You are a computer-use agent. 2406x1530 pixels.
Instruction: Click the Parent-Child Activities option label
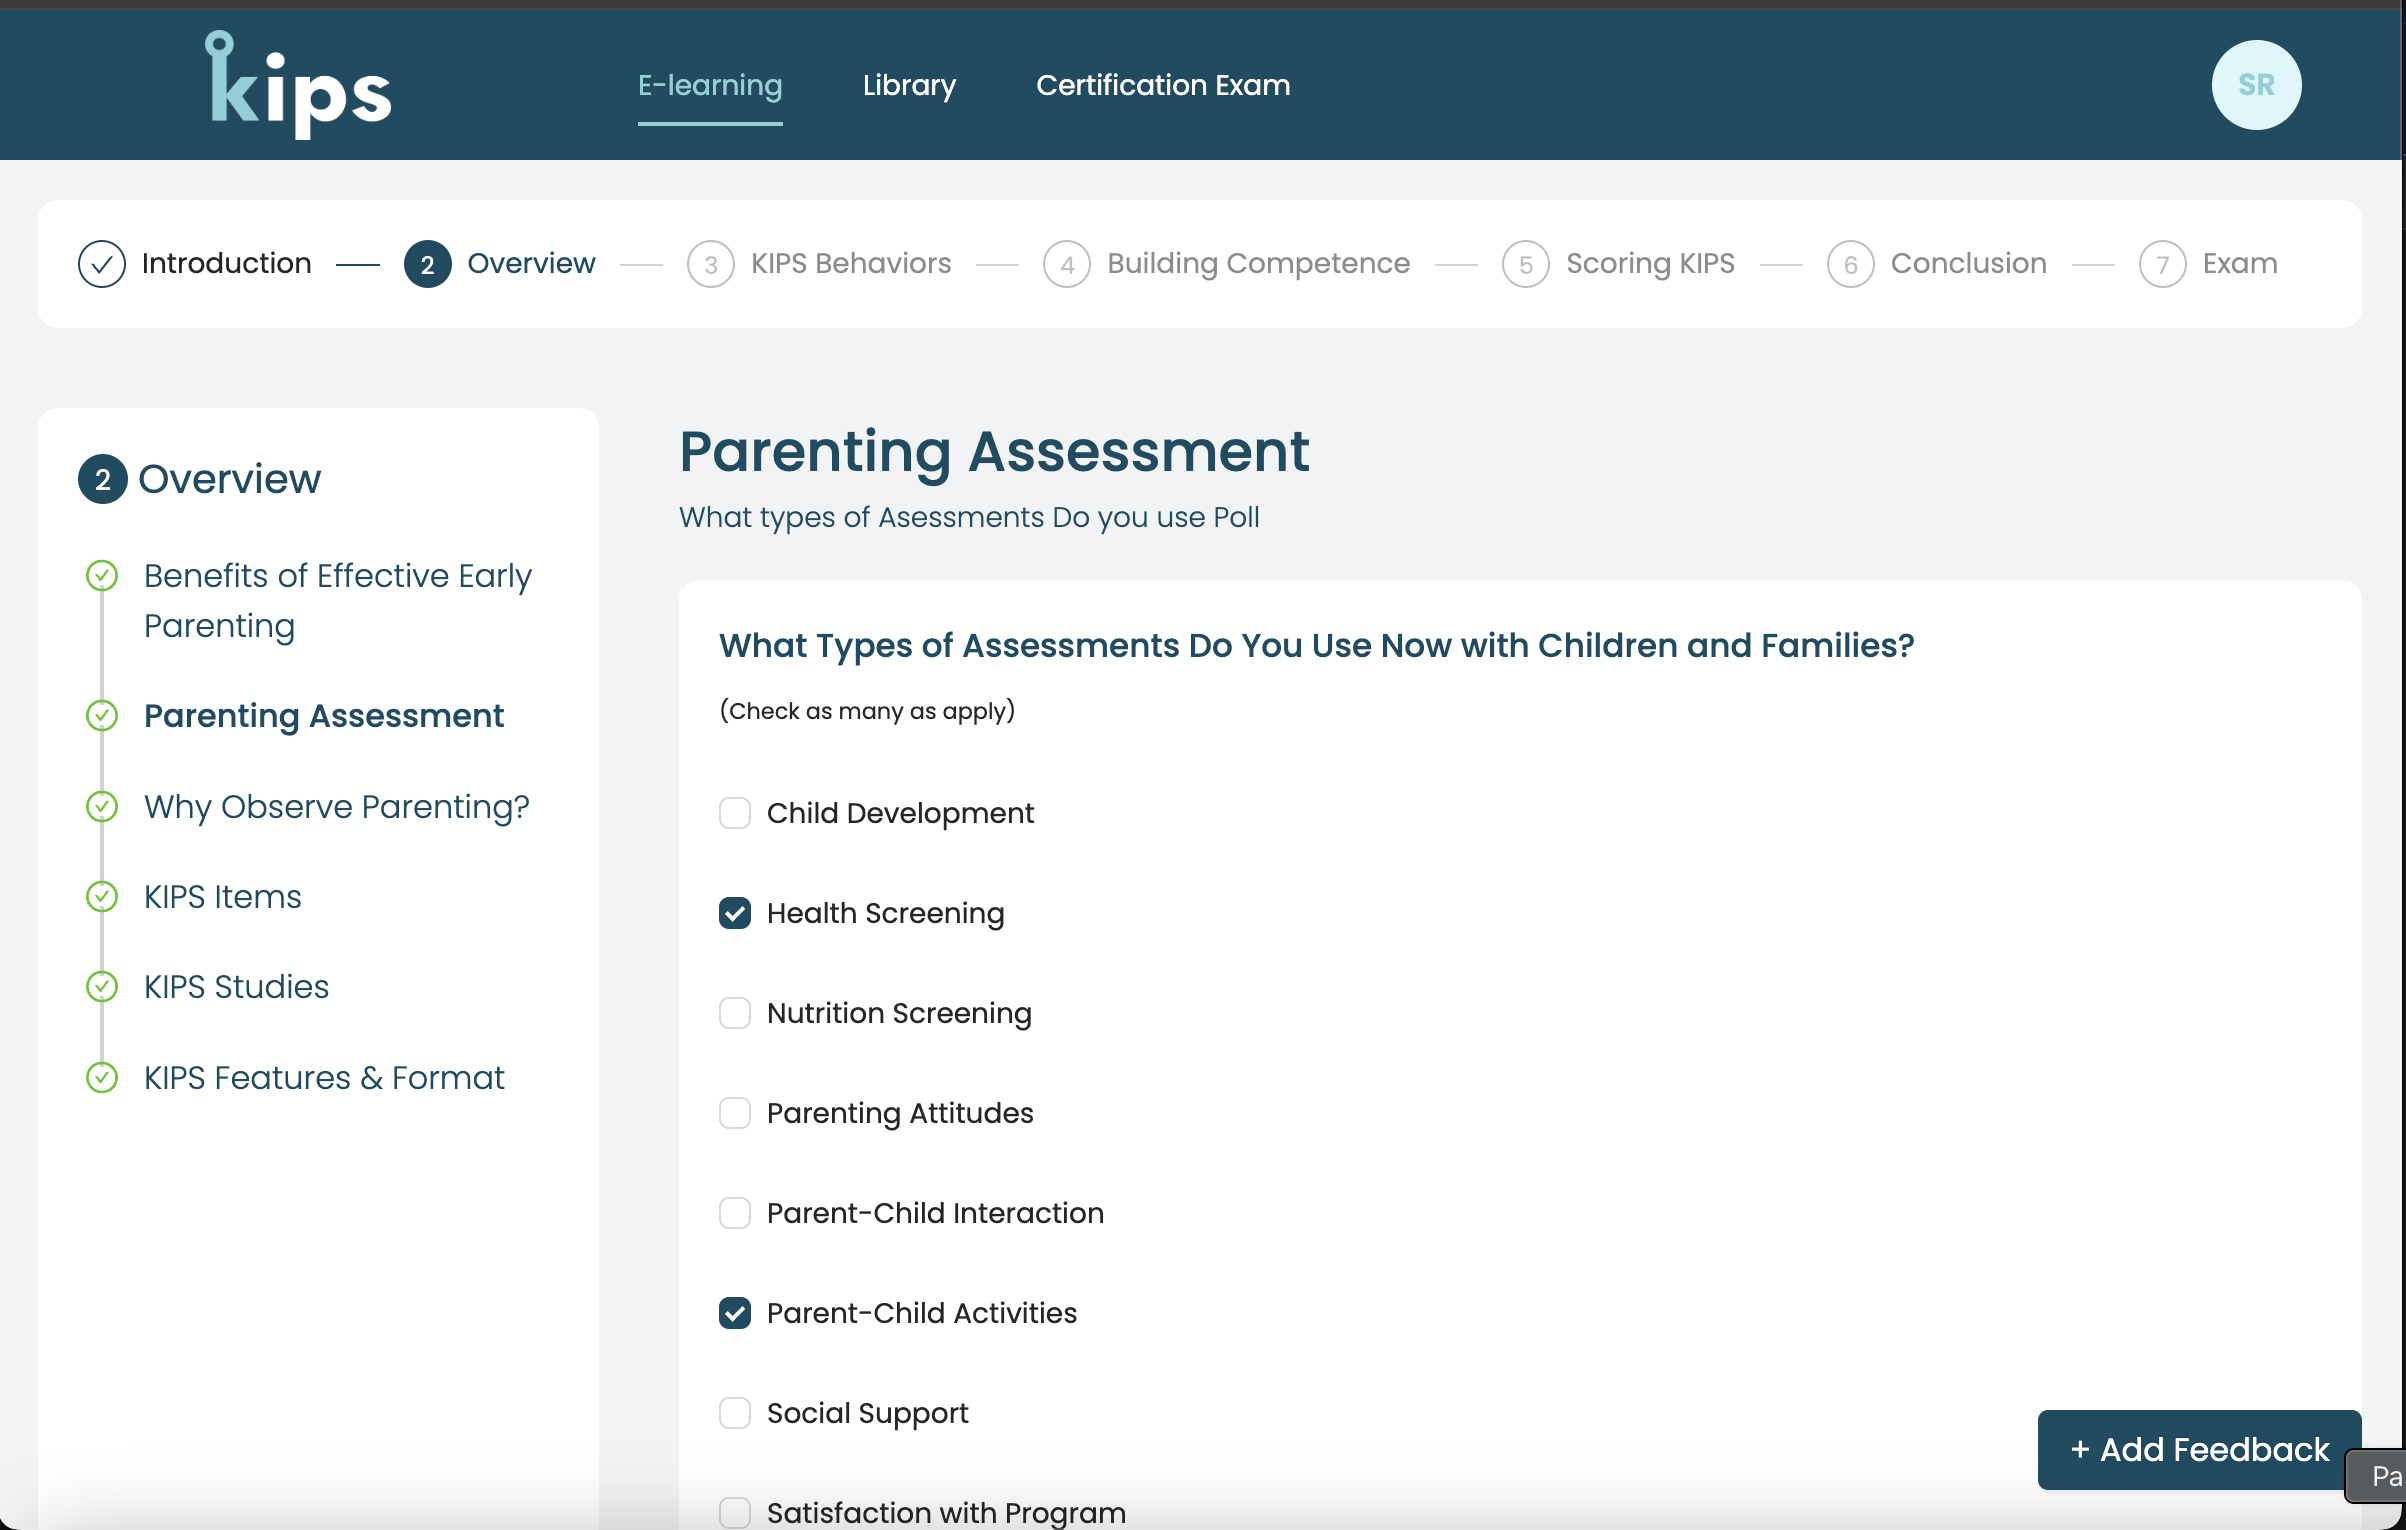[x=922, y=1313]
